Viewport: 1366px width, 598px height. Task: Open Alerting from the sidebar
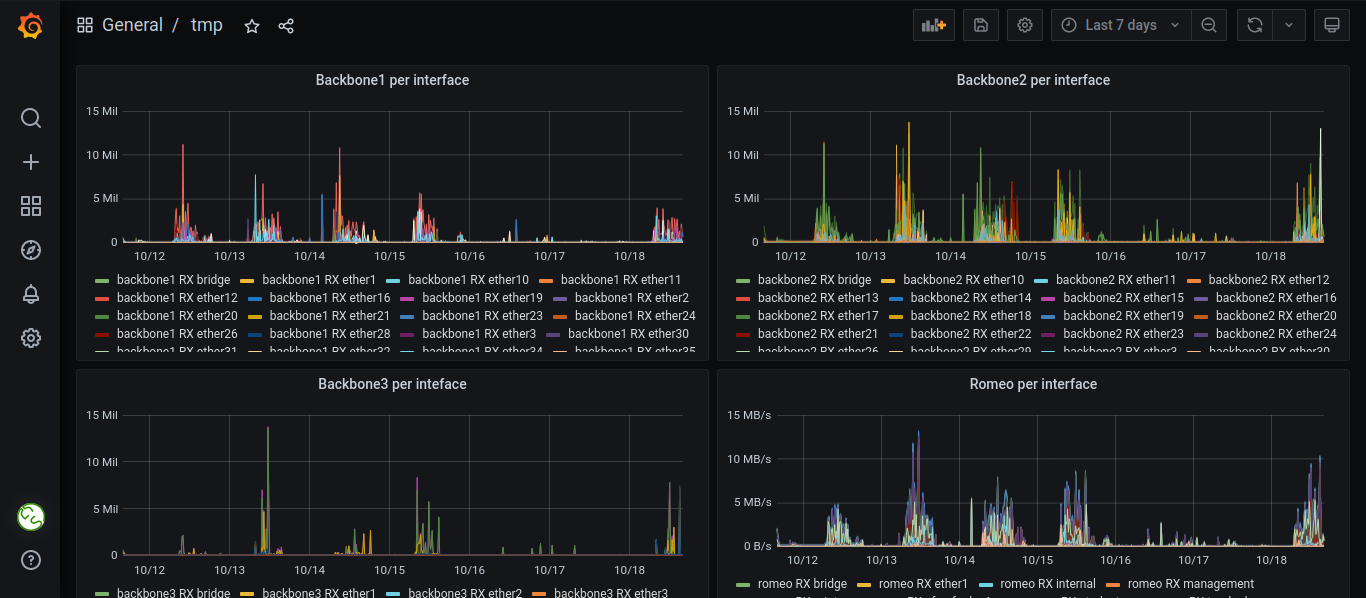(x=30, y=294)
